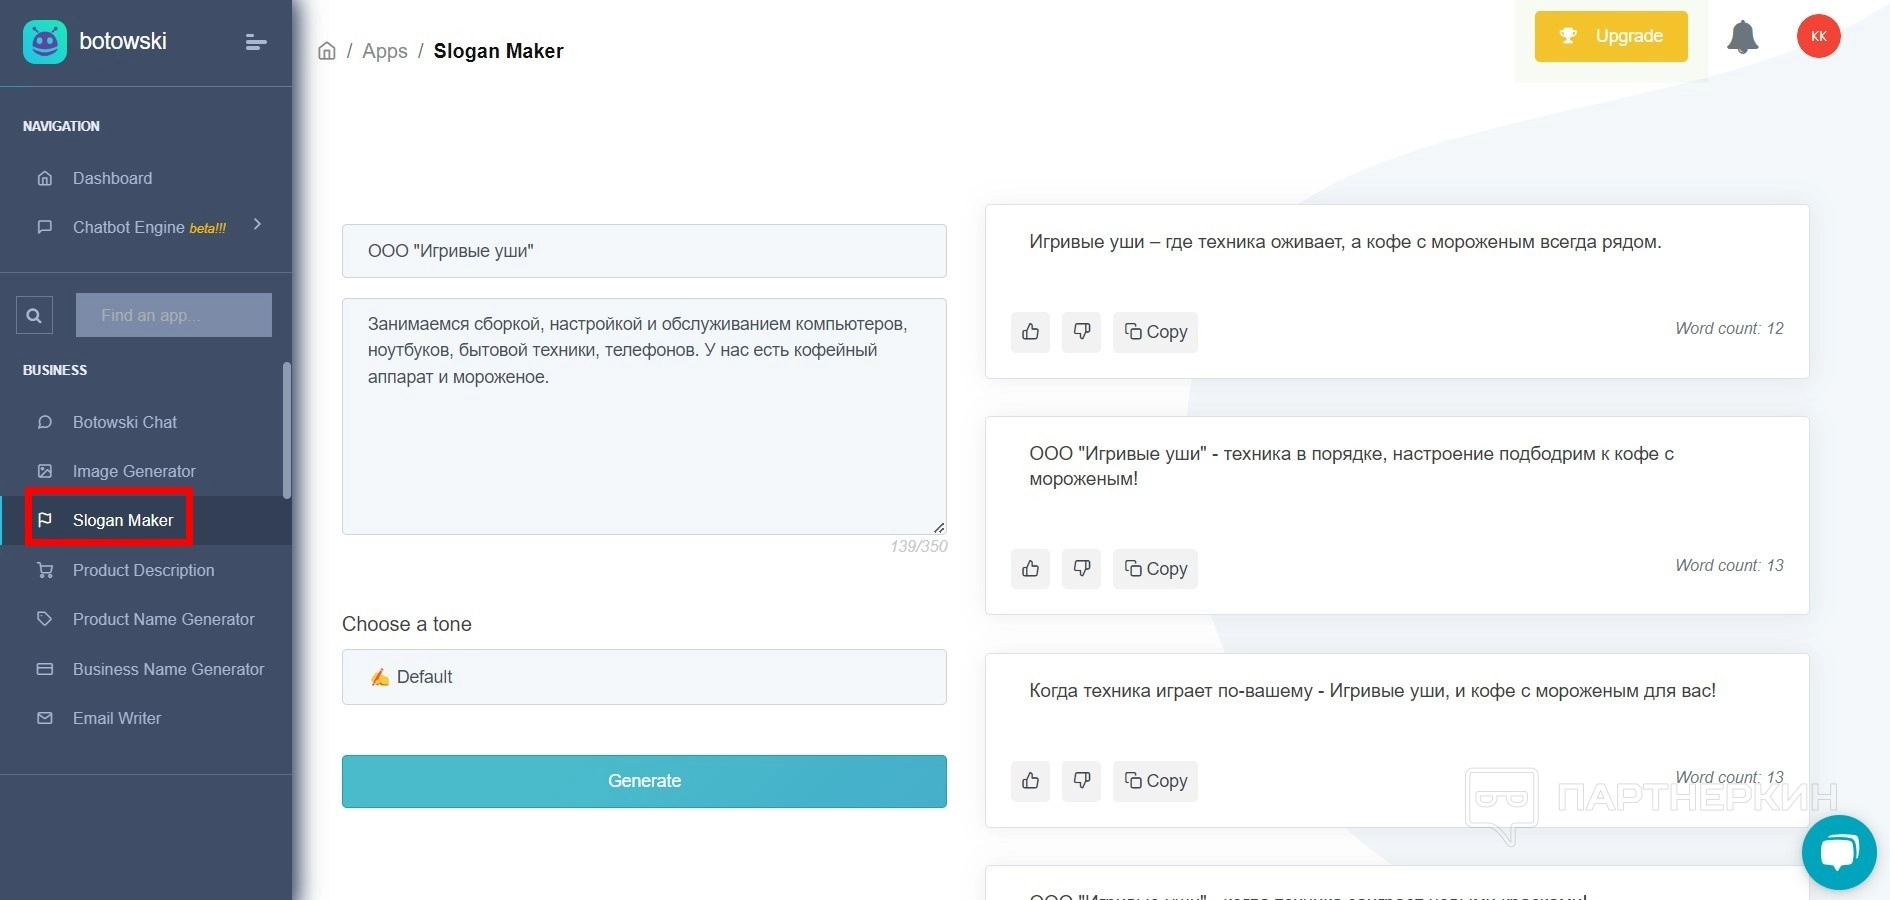Go to Product Description app

(x=143, y=570)
